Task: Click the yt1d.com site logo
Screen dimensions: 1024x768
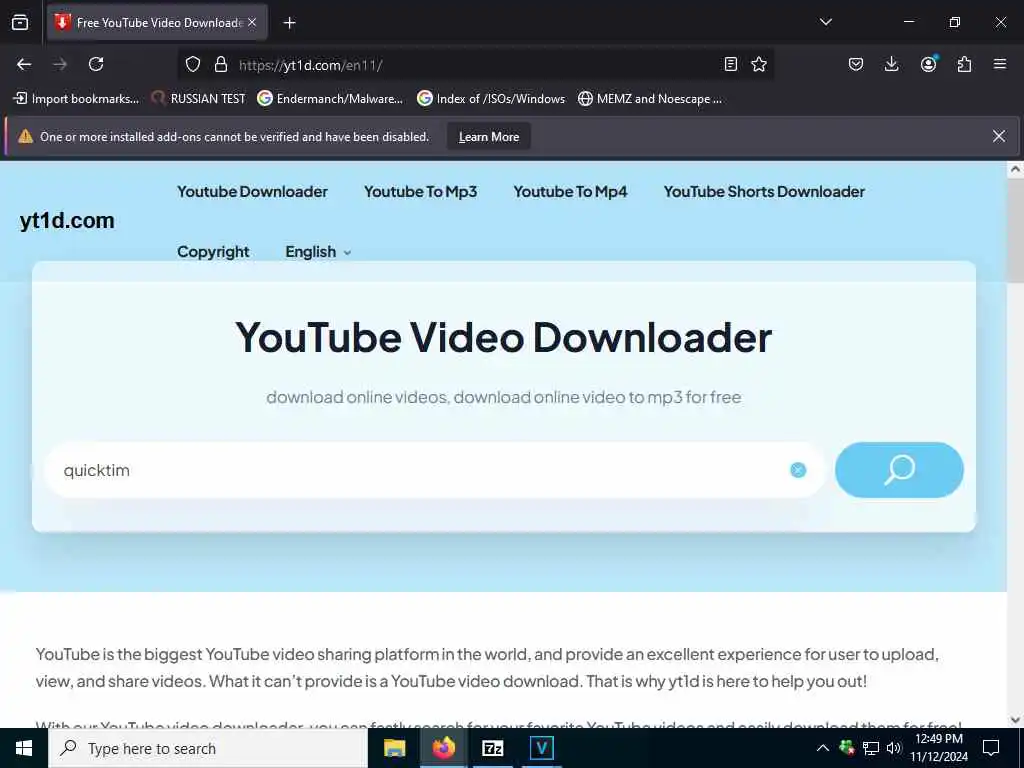Action: [67, 221]
